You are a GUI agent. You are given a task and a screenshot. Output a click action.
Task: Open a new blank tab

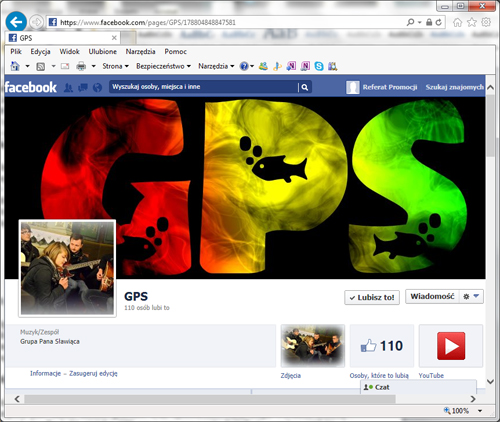128,38
